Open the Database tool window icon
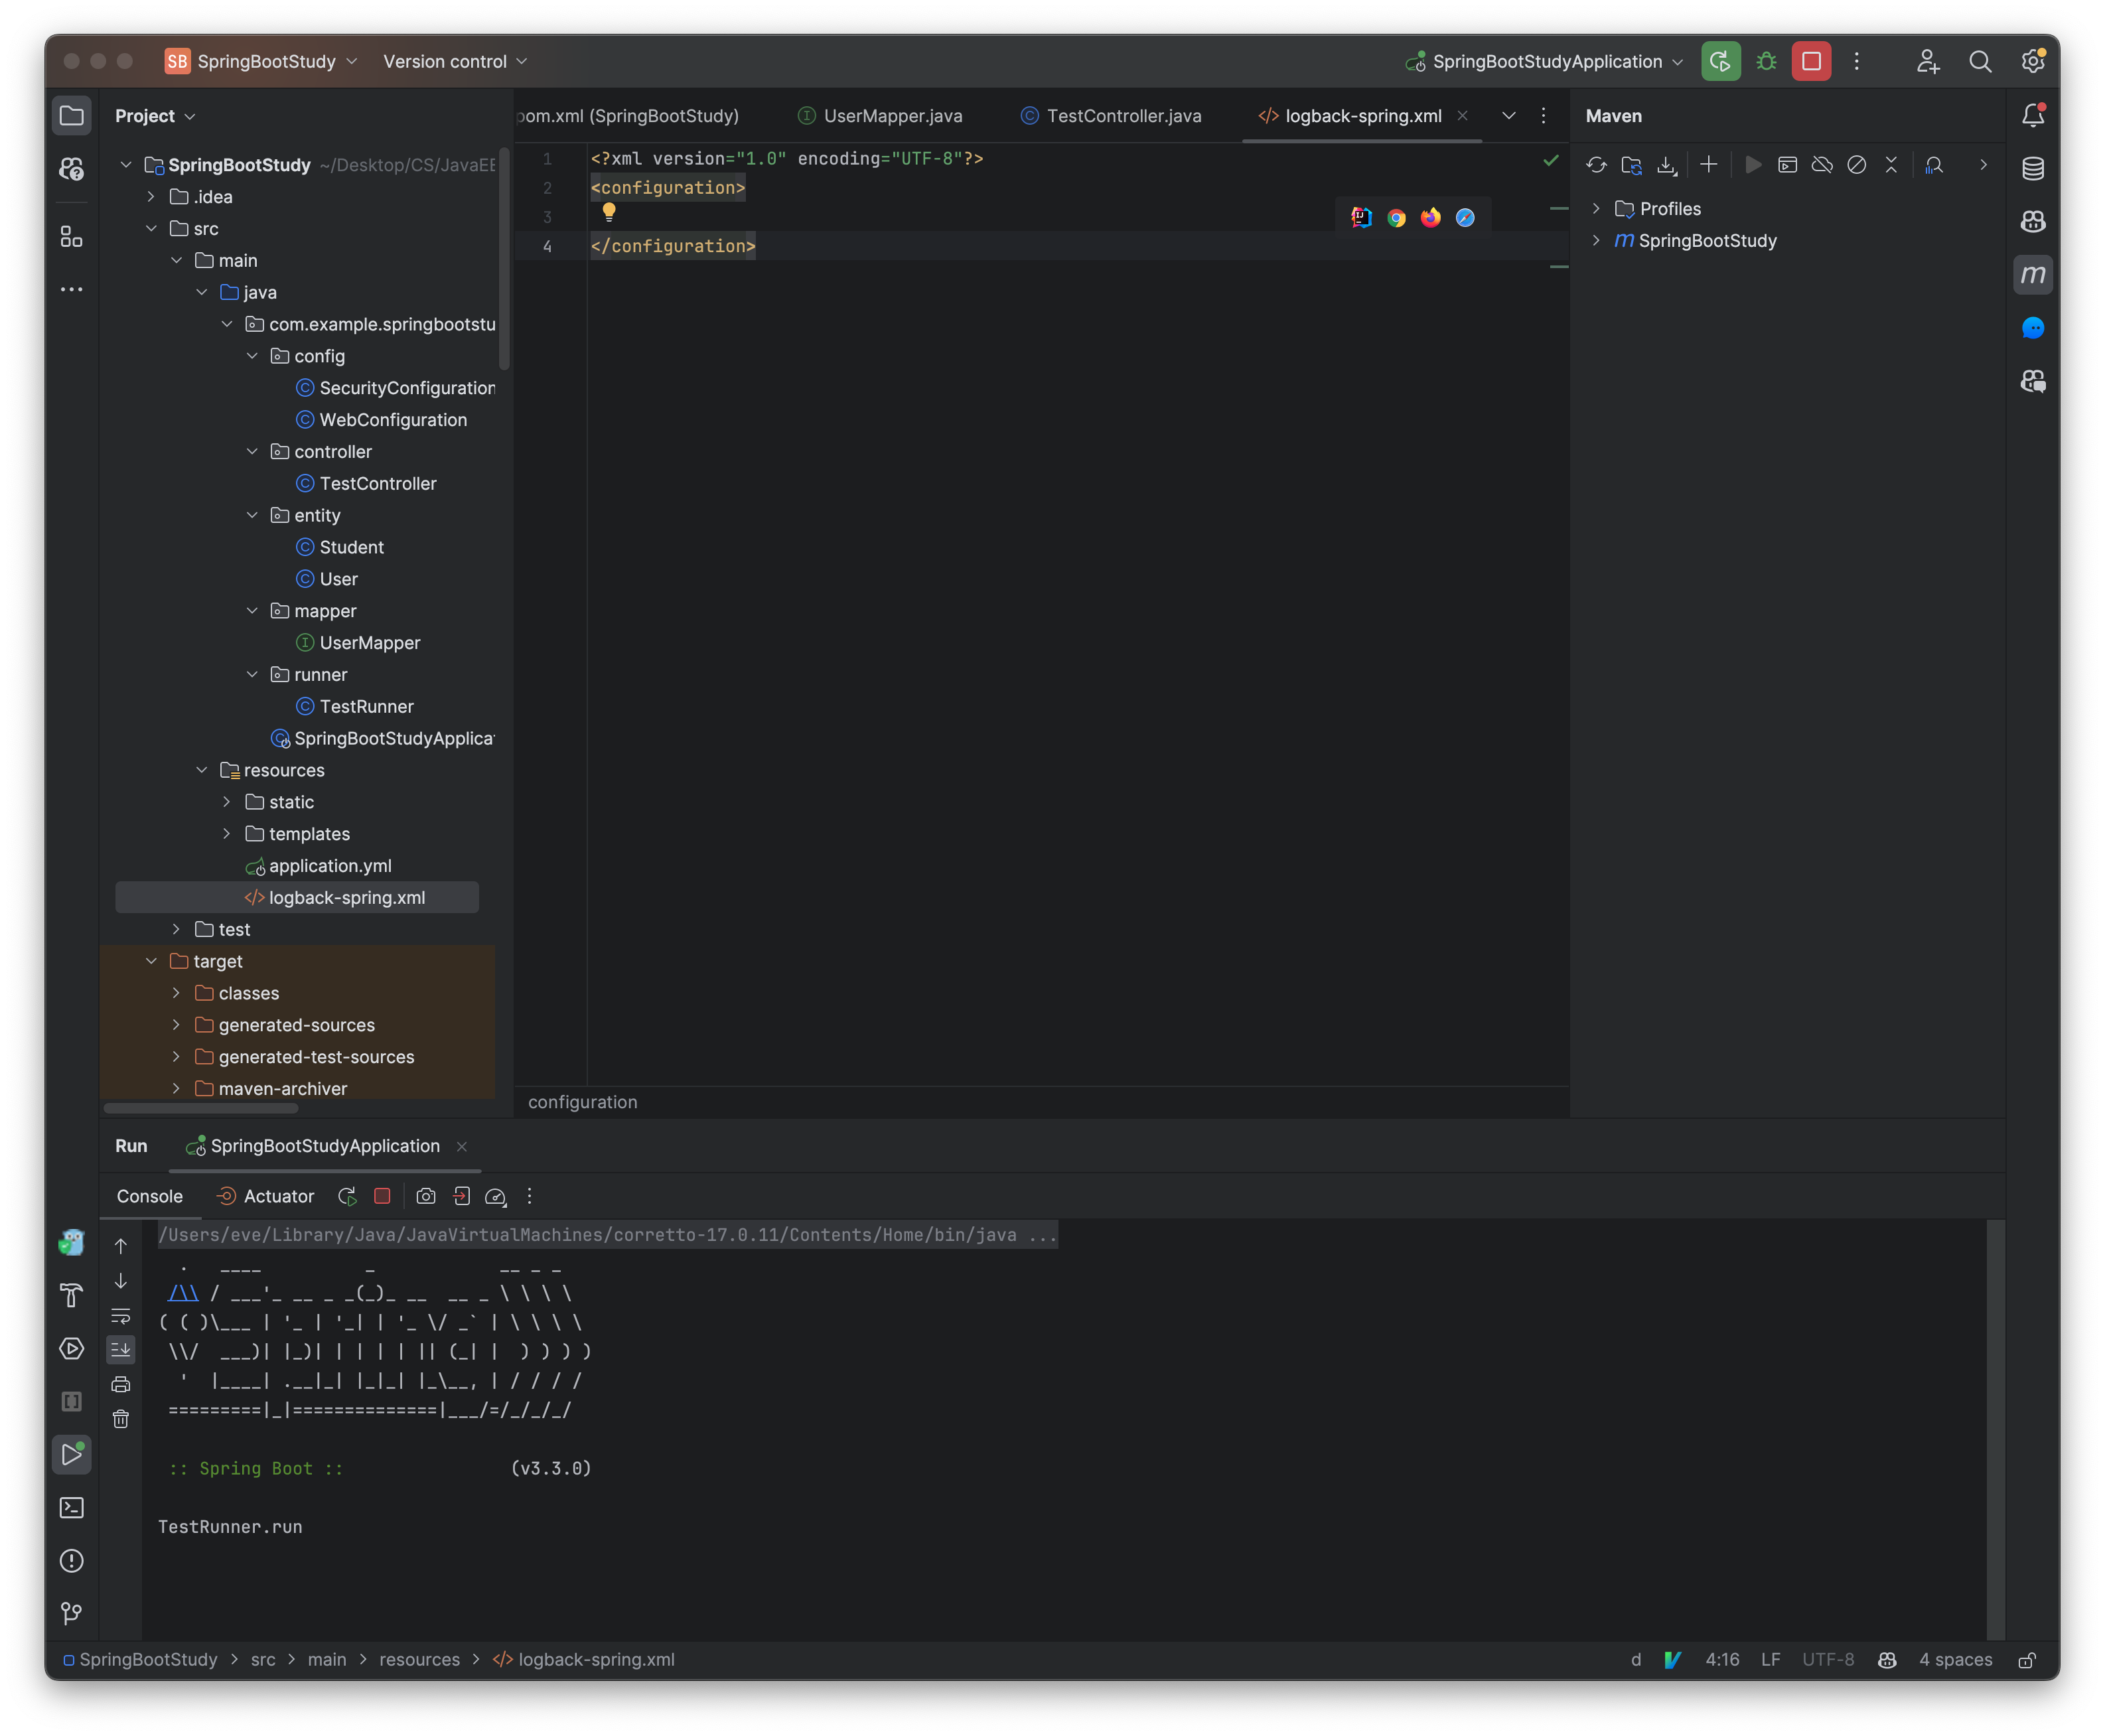This screenshot has width=2105, height=1736. tap(2032, 168)
